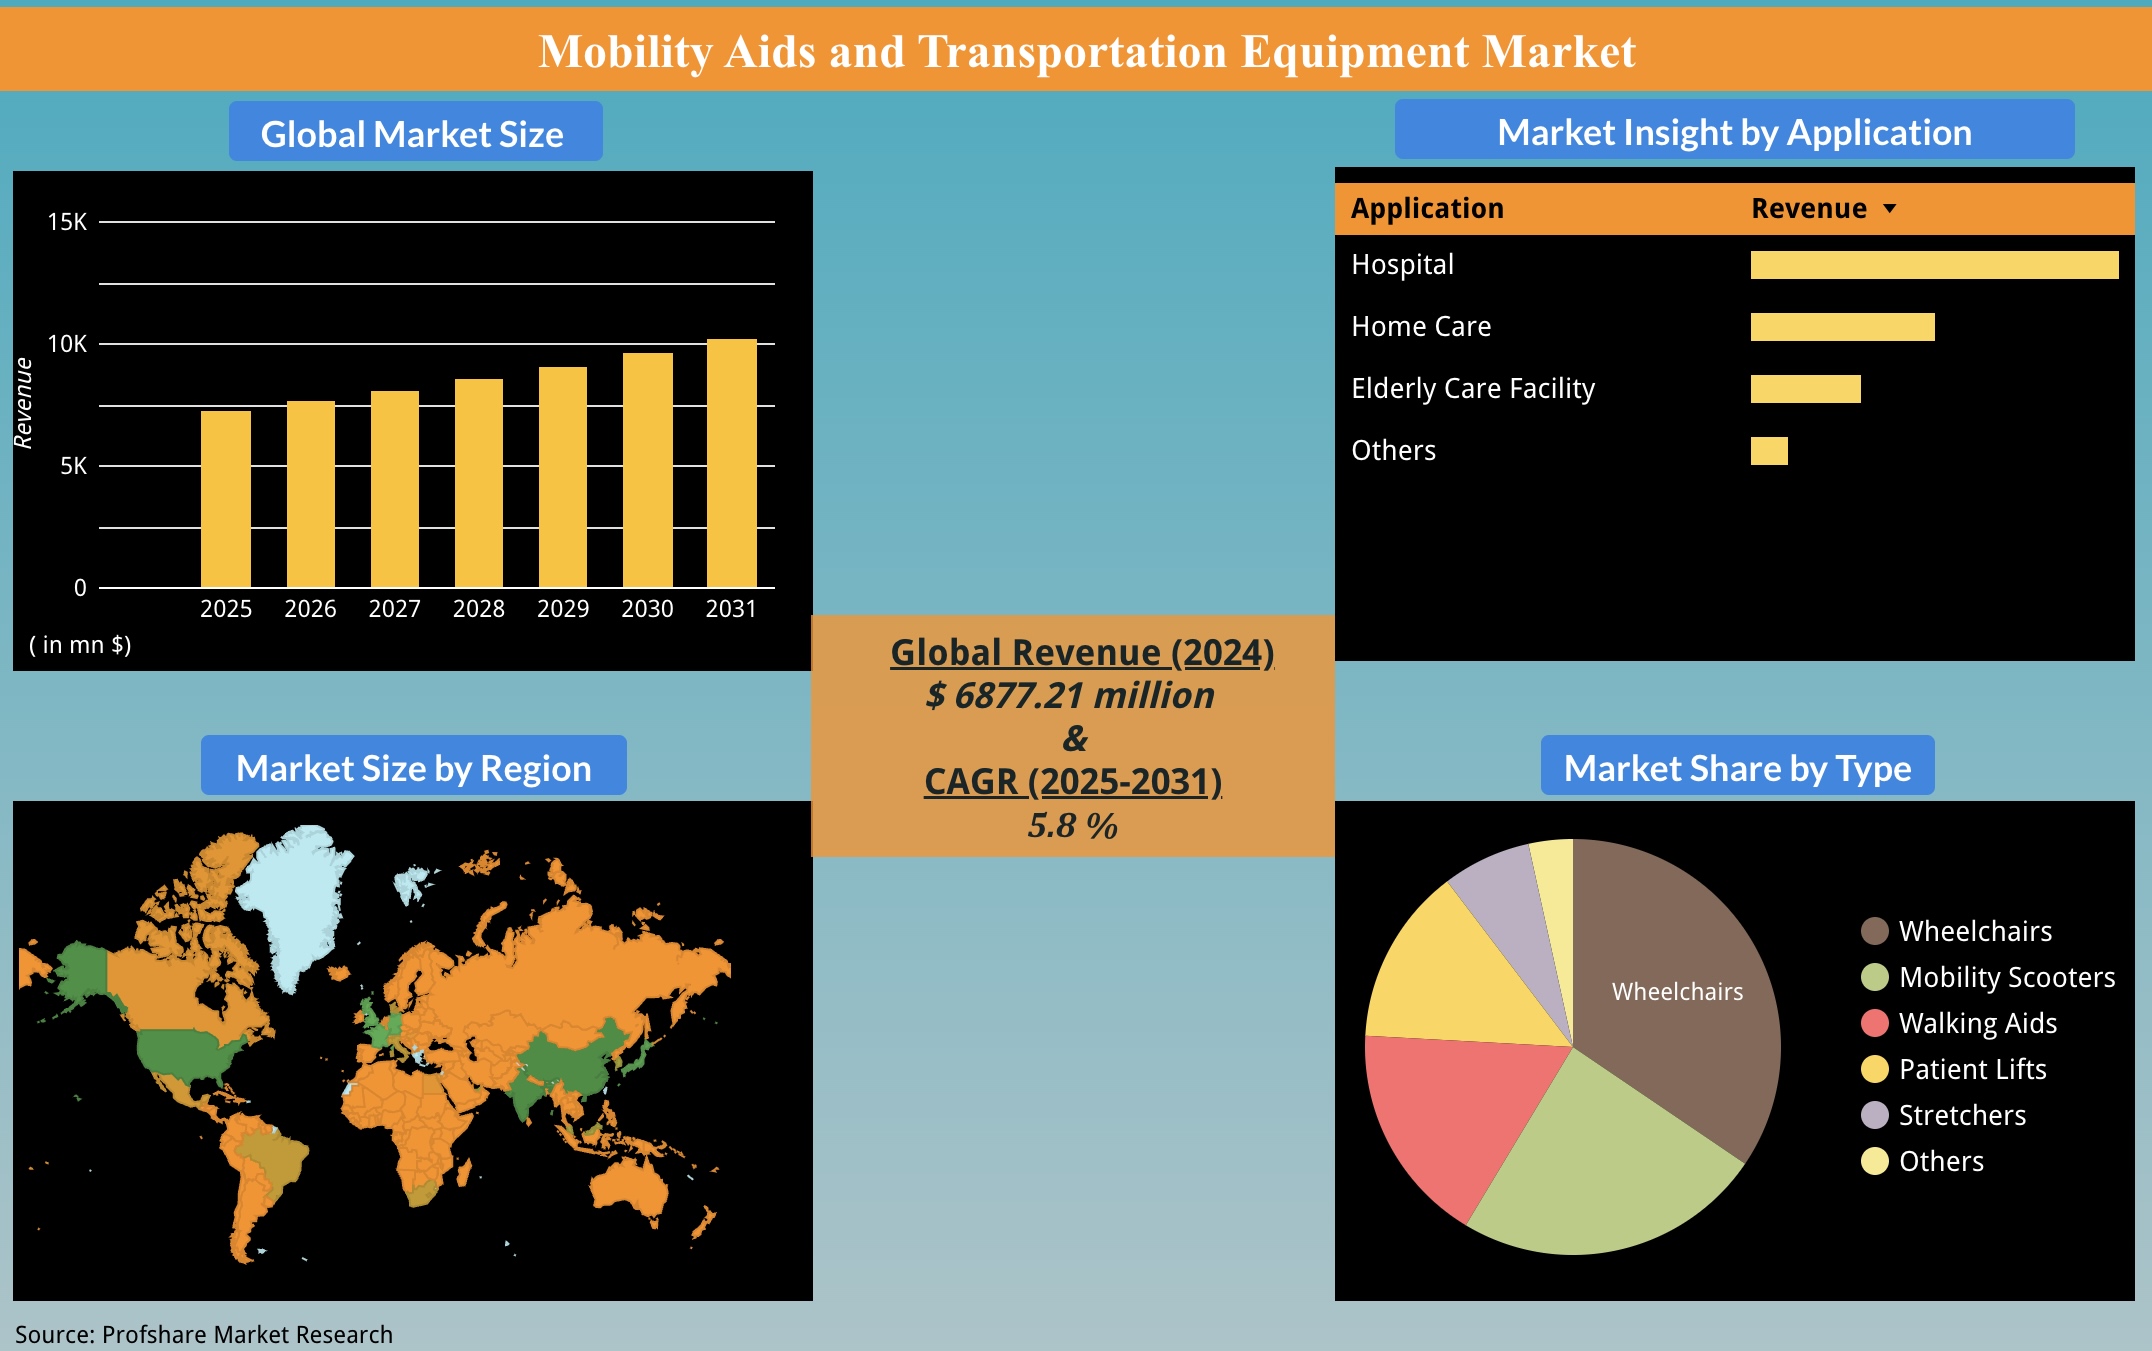
Task: Click the 5.8 % CAGR value
Action: (x=1072, y=825)
